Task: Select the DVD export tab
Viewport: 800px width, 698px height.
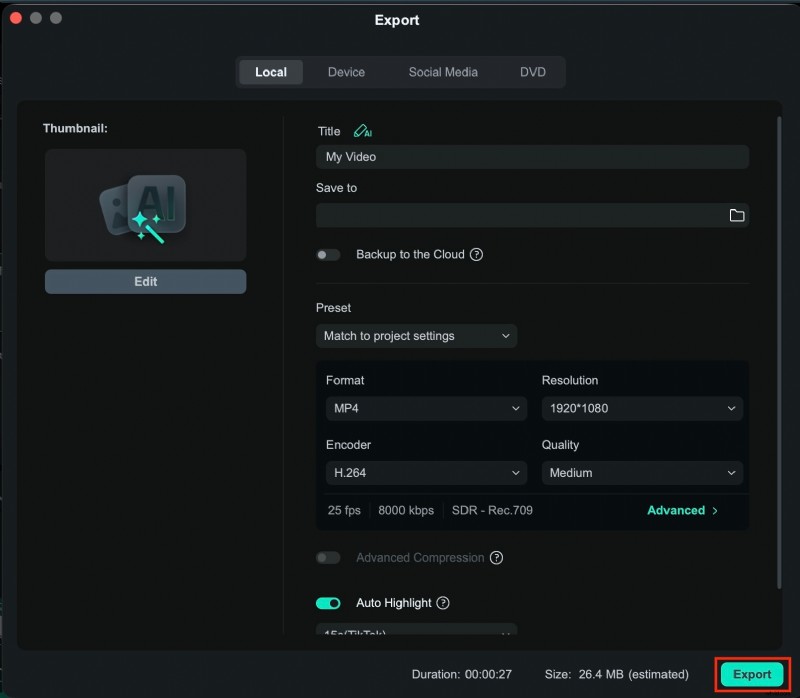Action: 532,71
